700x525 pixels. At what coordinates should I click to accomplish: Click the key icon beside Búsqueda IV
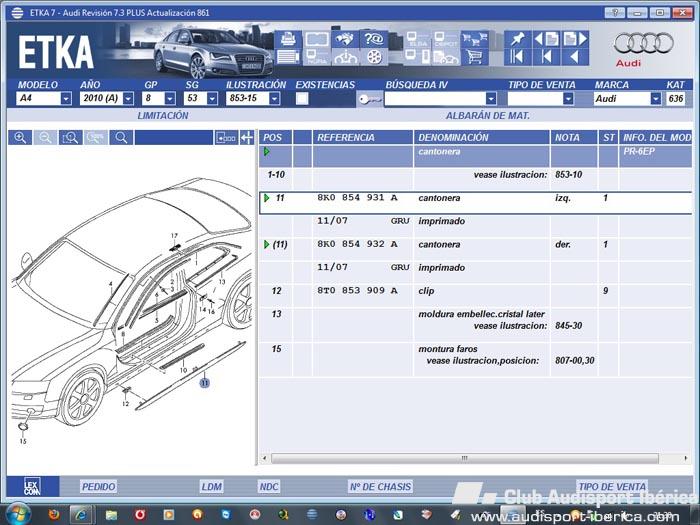click(x=368, y=99)
